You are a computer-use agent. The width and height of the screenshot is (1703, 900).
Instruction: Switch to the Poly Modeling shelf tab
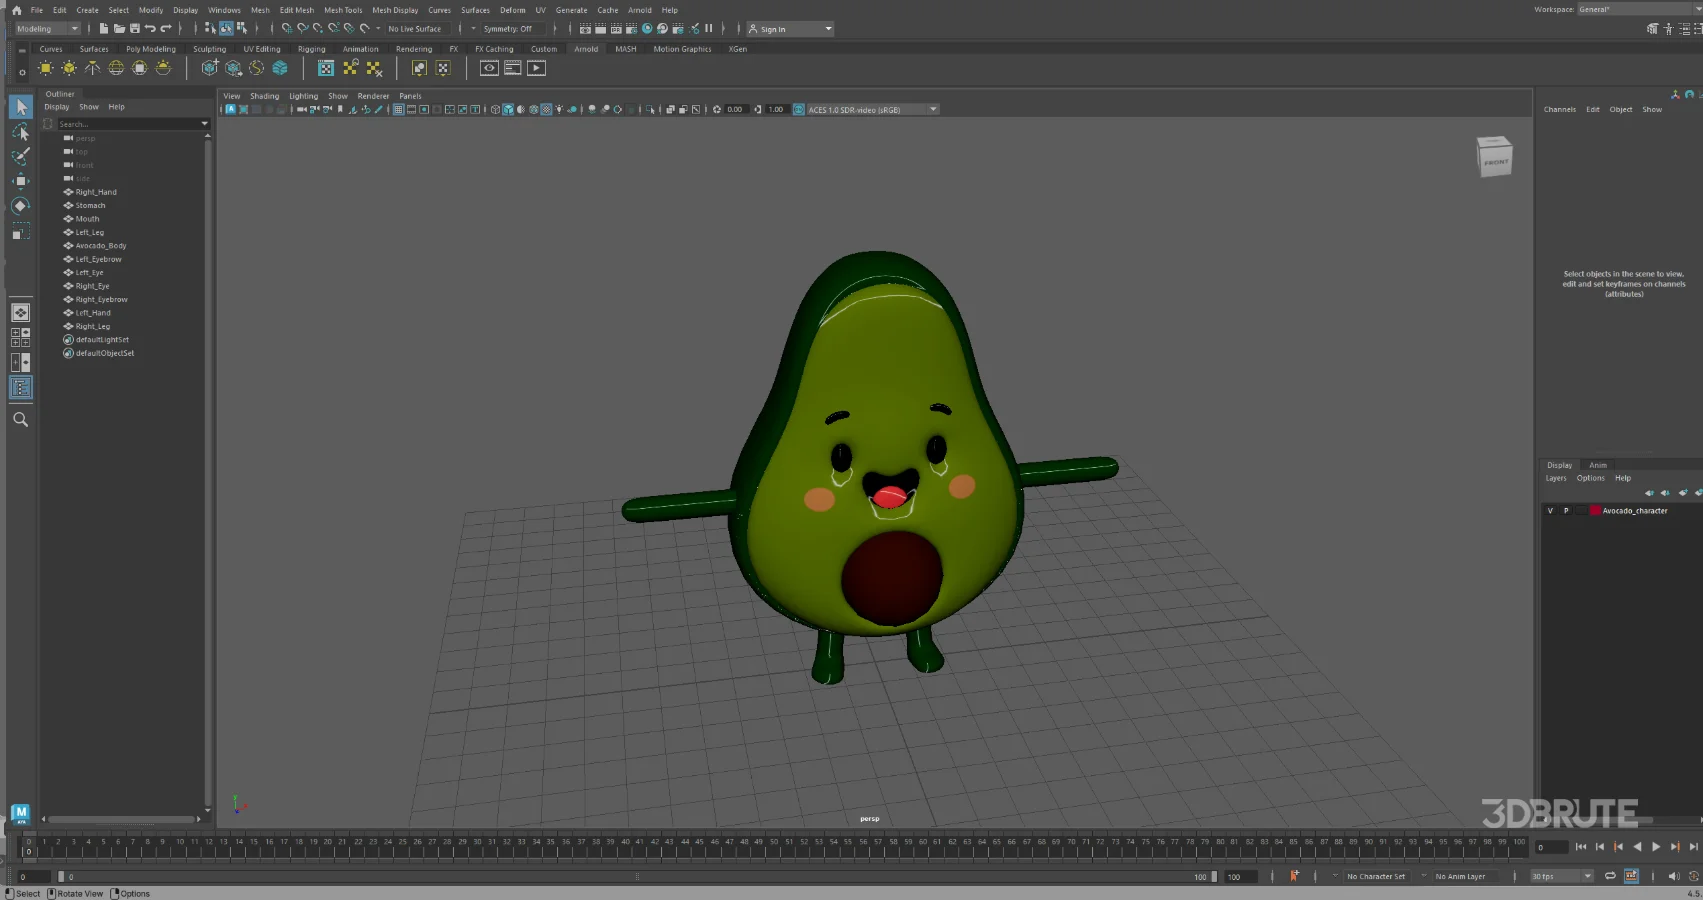(x=151, y=49)
